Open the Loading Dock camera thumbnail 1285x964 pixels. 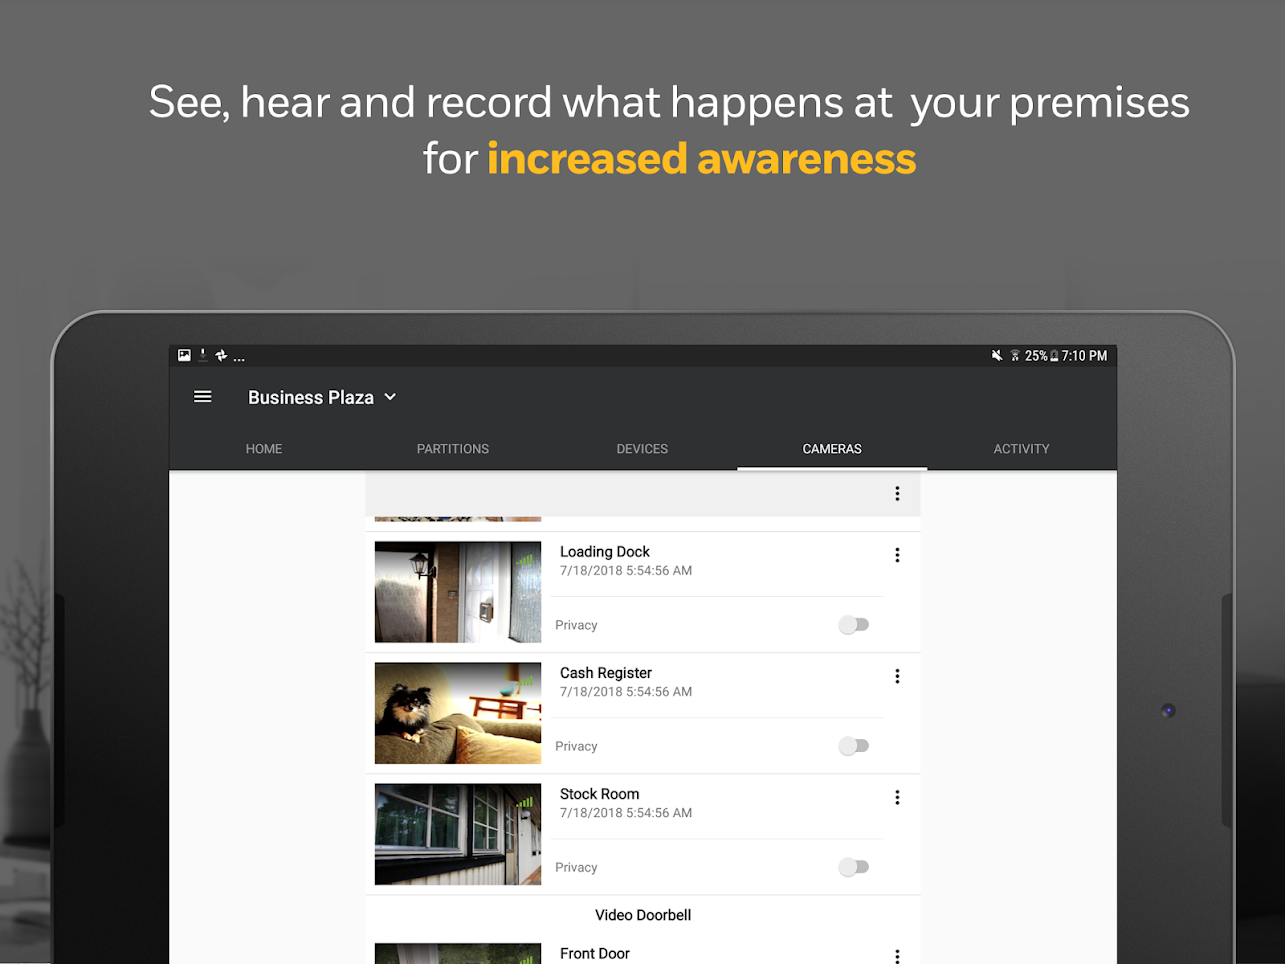458,592
